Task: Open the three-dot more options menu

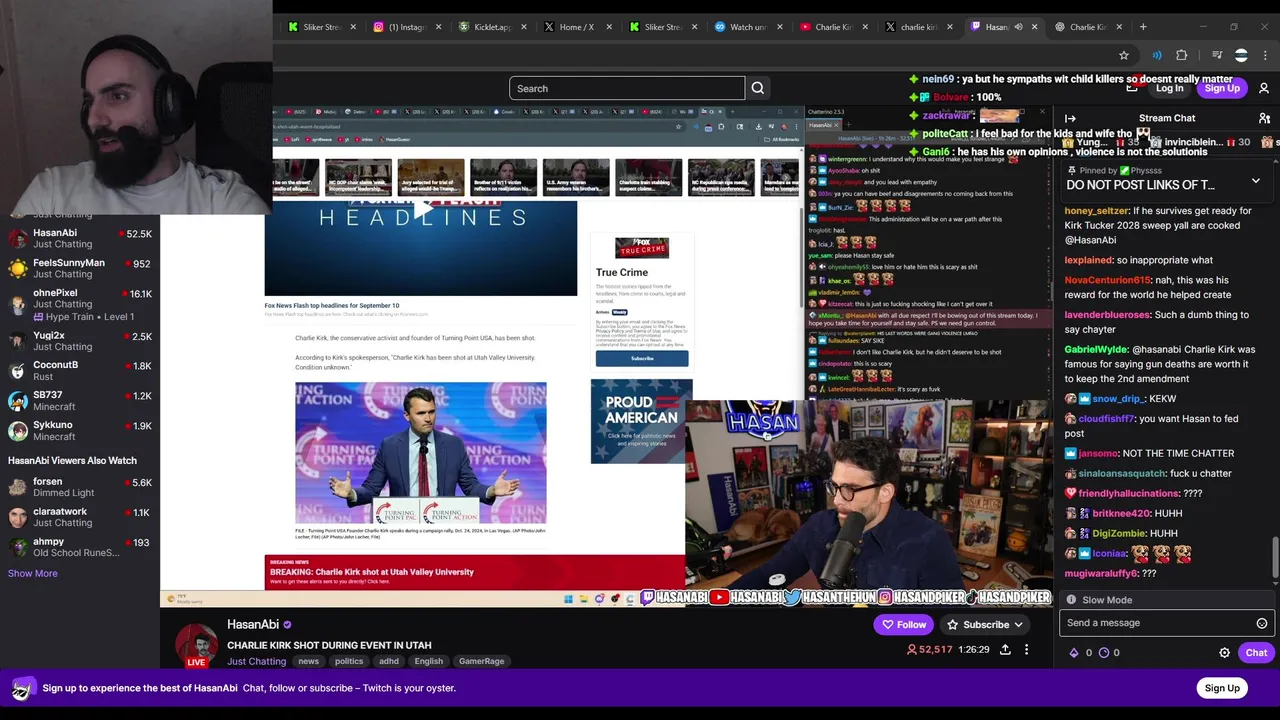Action: pos(1026,650)
